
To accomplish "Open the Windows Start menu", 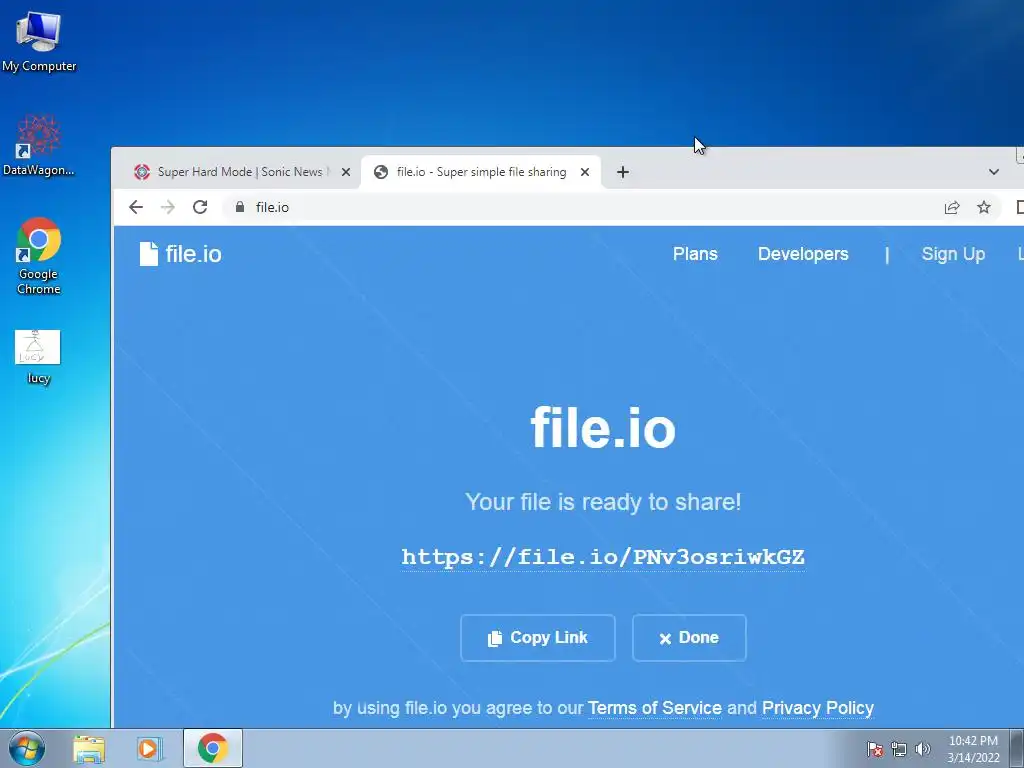I will click(x=27, y=748).
